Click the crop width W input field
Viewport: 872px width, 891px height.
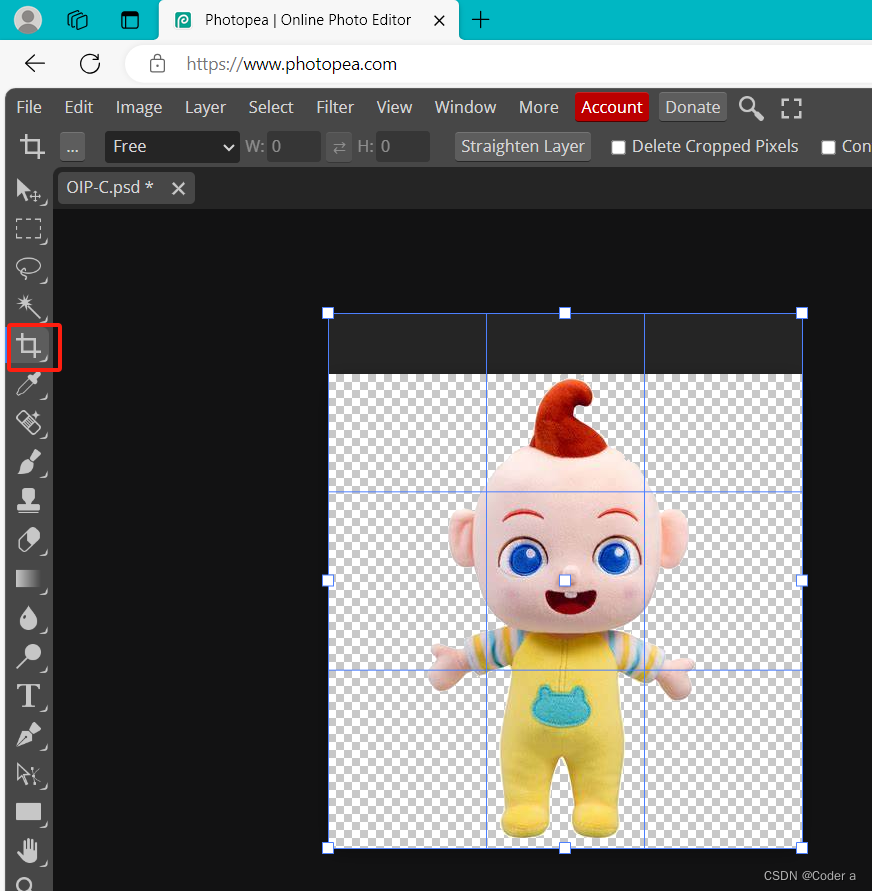point(294,147)
